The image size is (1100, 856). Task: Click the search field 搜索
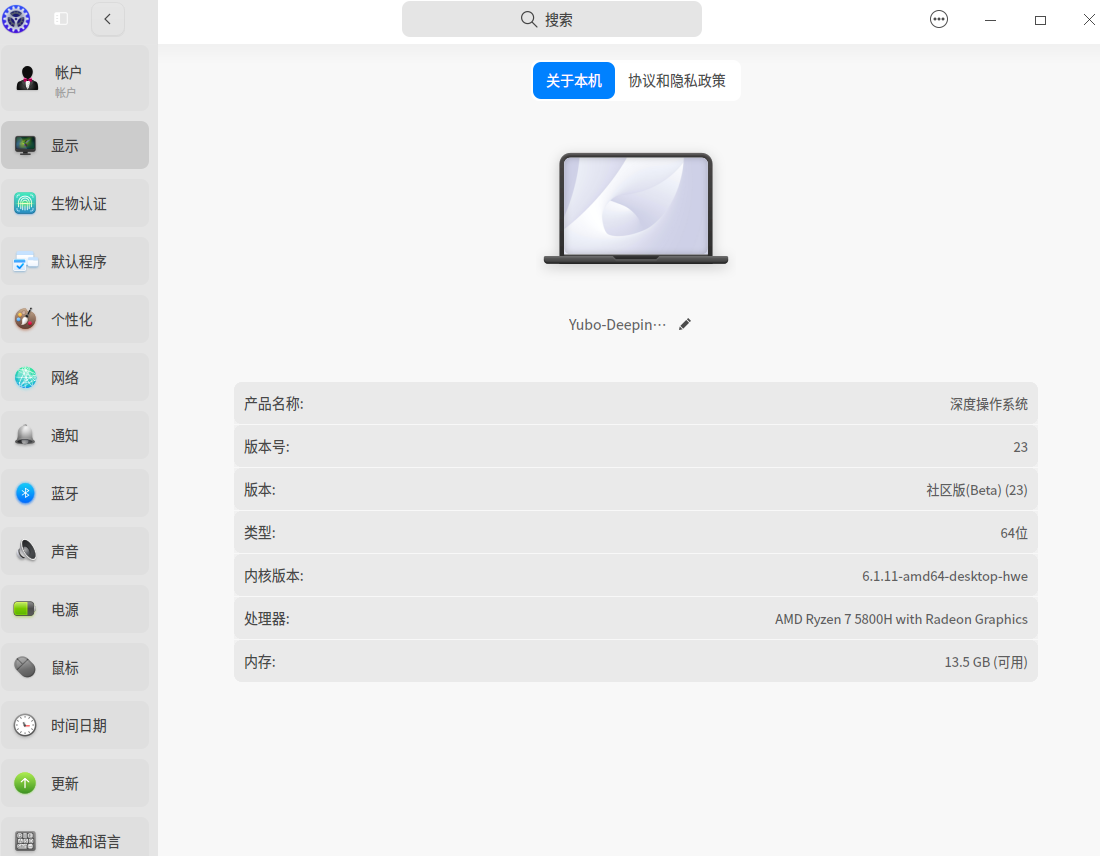551,19
